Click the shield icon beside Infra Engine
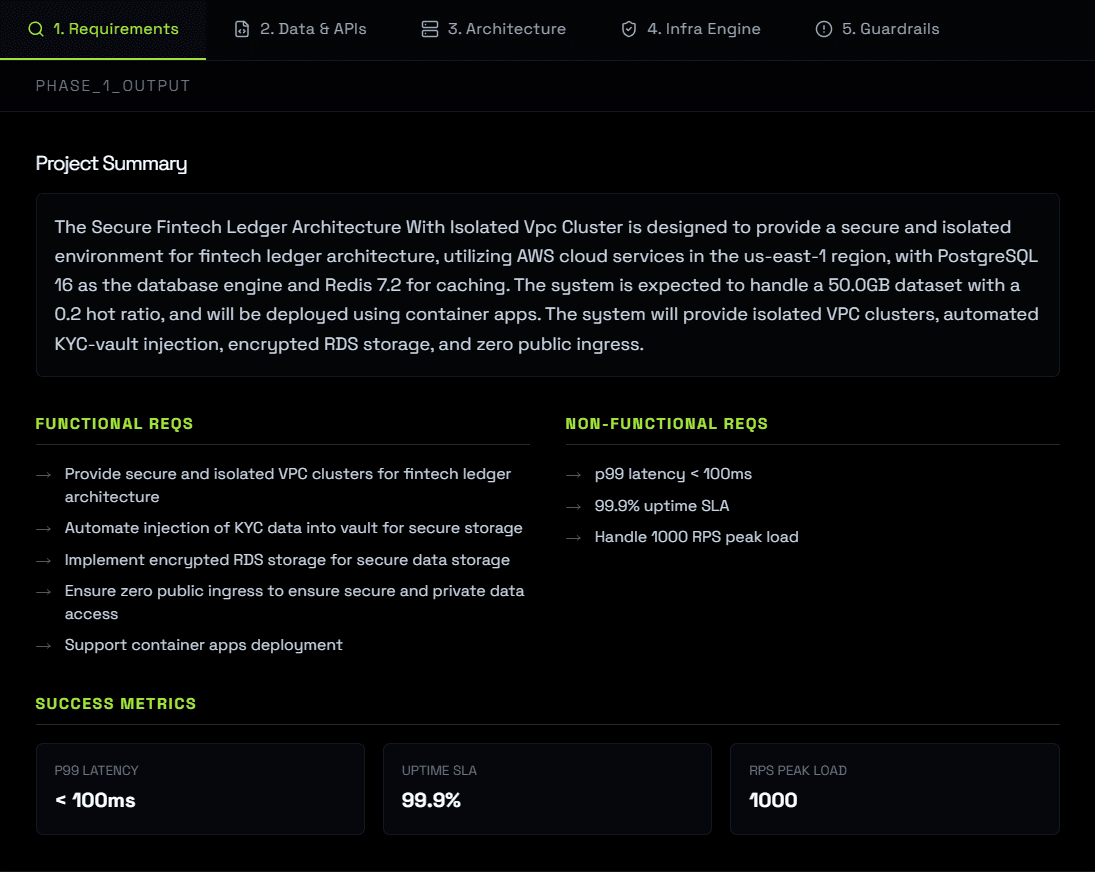 (629, 29)
